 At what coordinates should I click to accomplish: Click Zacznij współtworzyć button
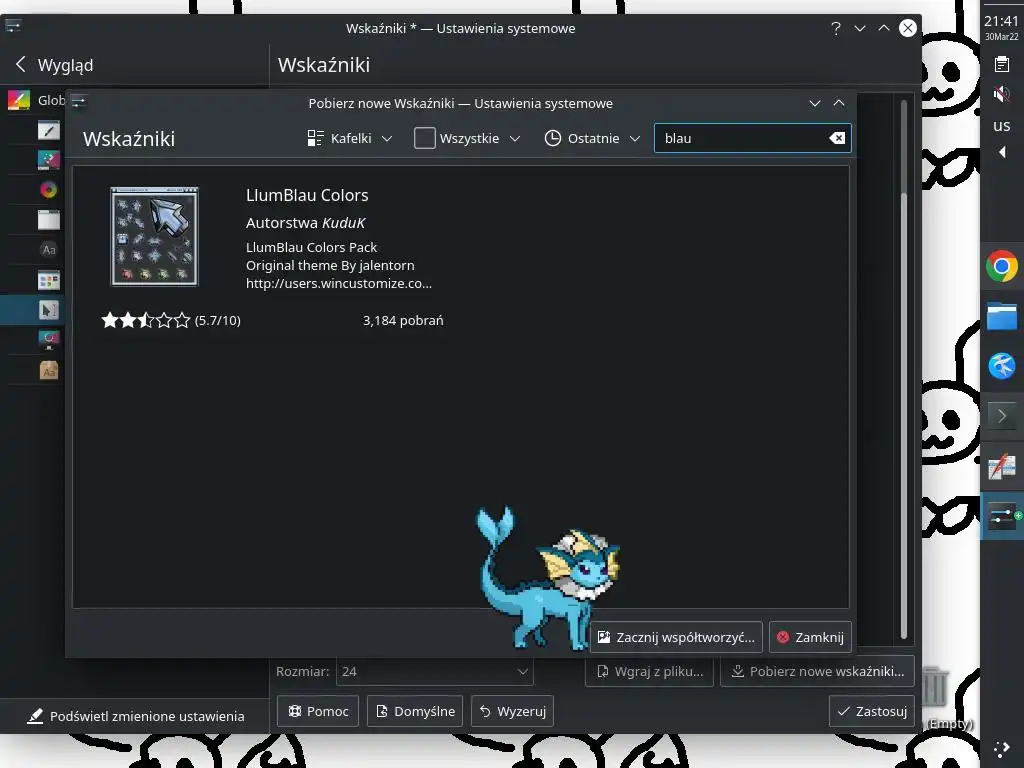coord(676,637)
